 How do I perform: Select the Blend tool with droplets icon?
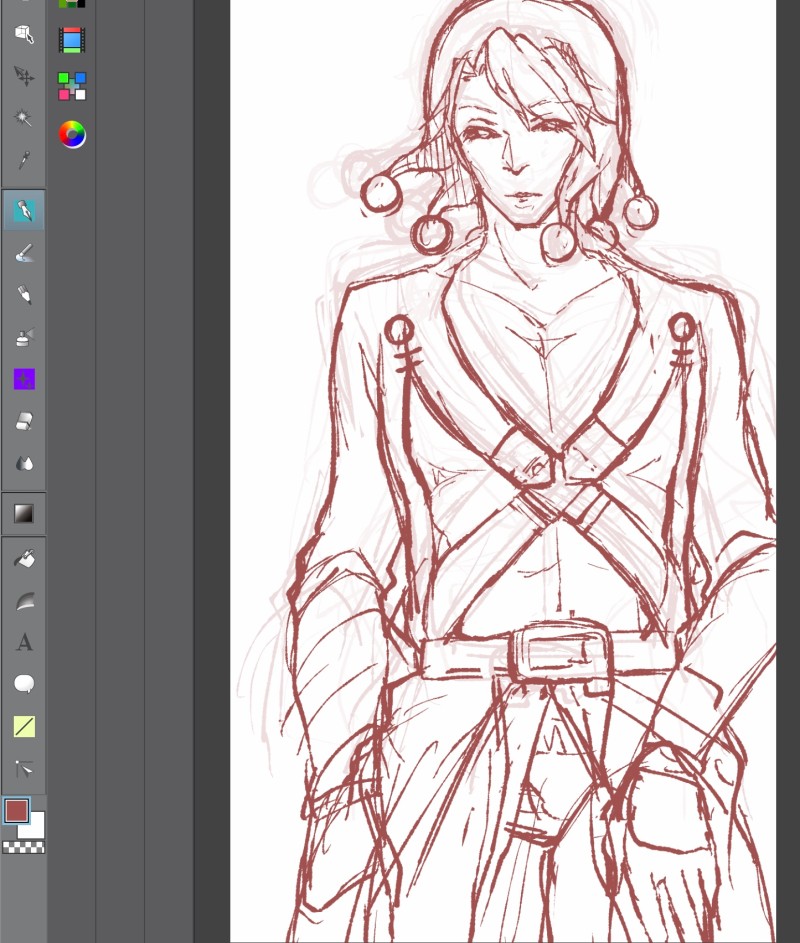coord(24,464)
